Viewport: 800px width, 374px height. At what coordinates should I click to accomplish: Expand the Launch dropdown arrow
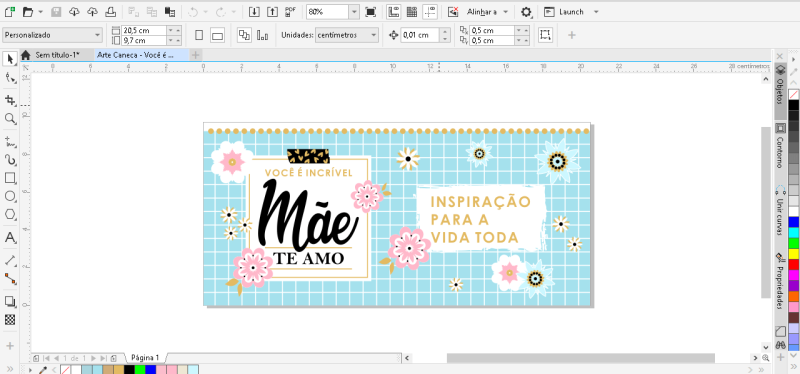596,11
